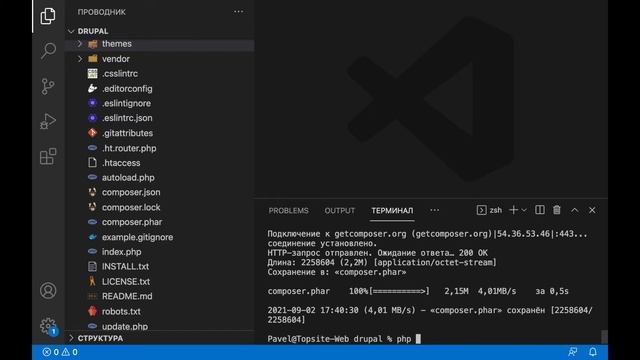Click the composer.json file icon

(x=93, y=192)
